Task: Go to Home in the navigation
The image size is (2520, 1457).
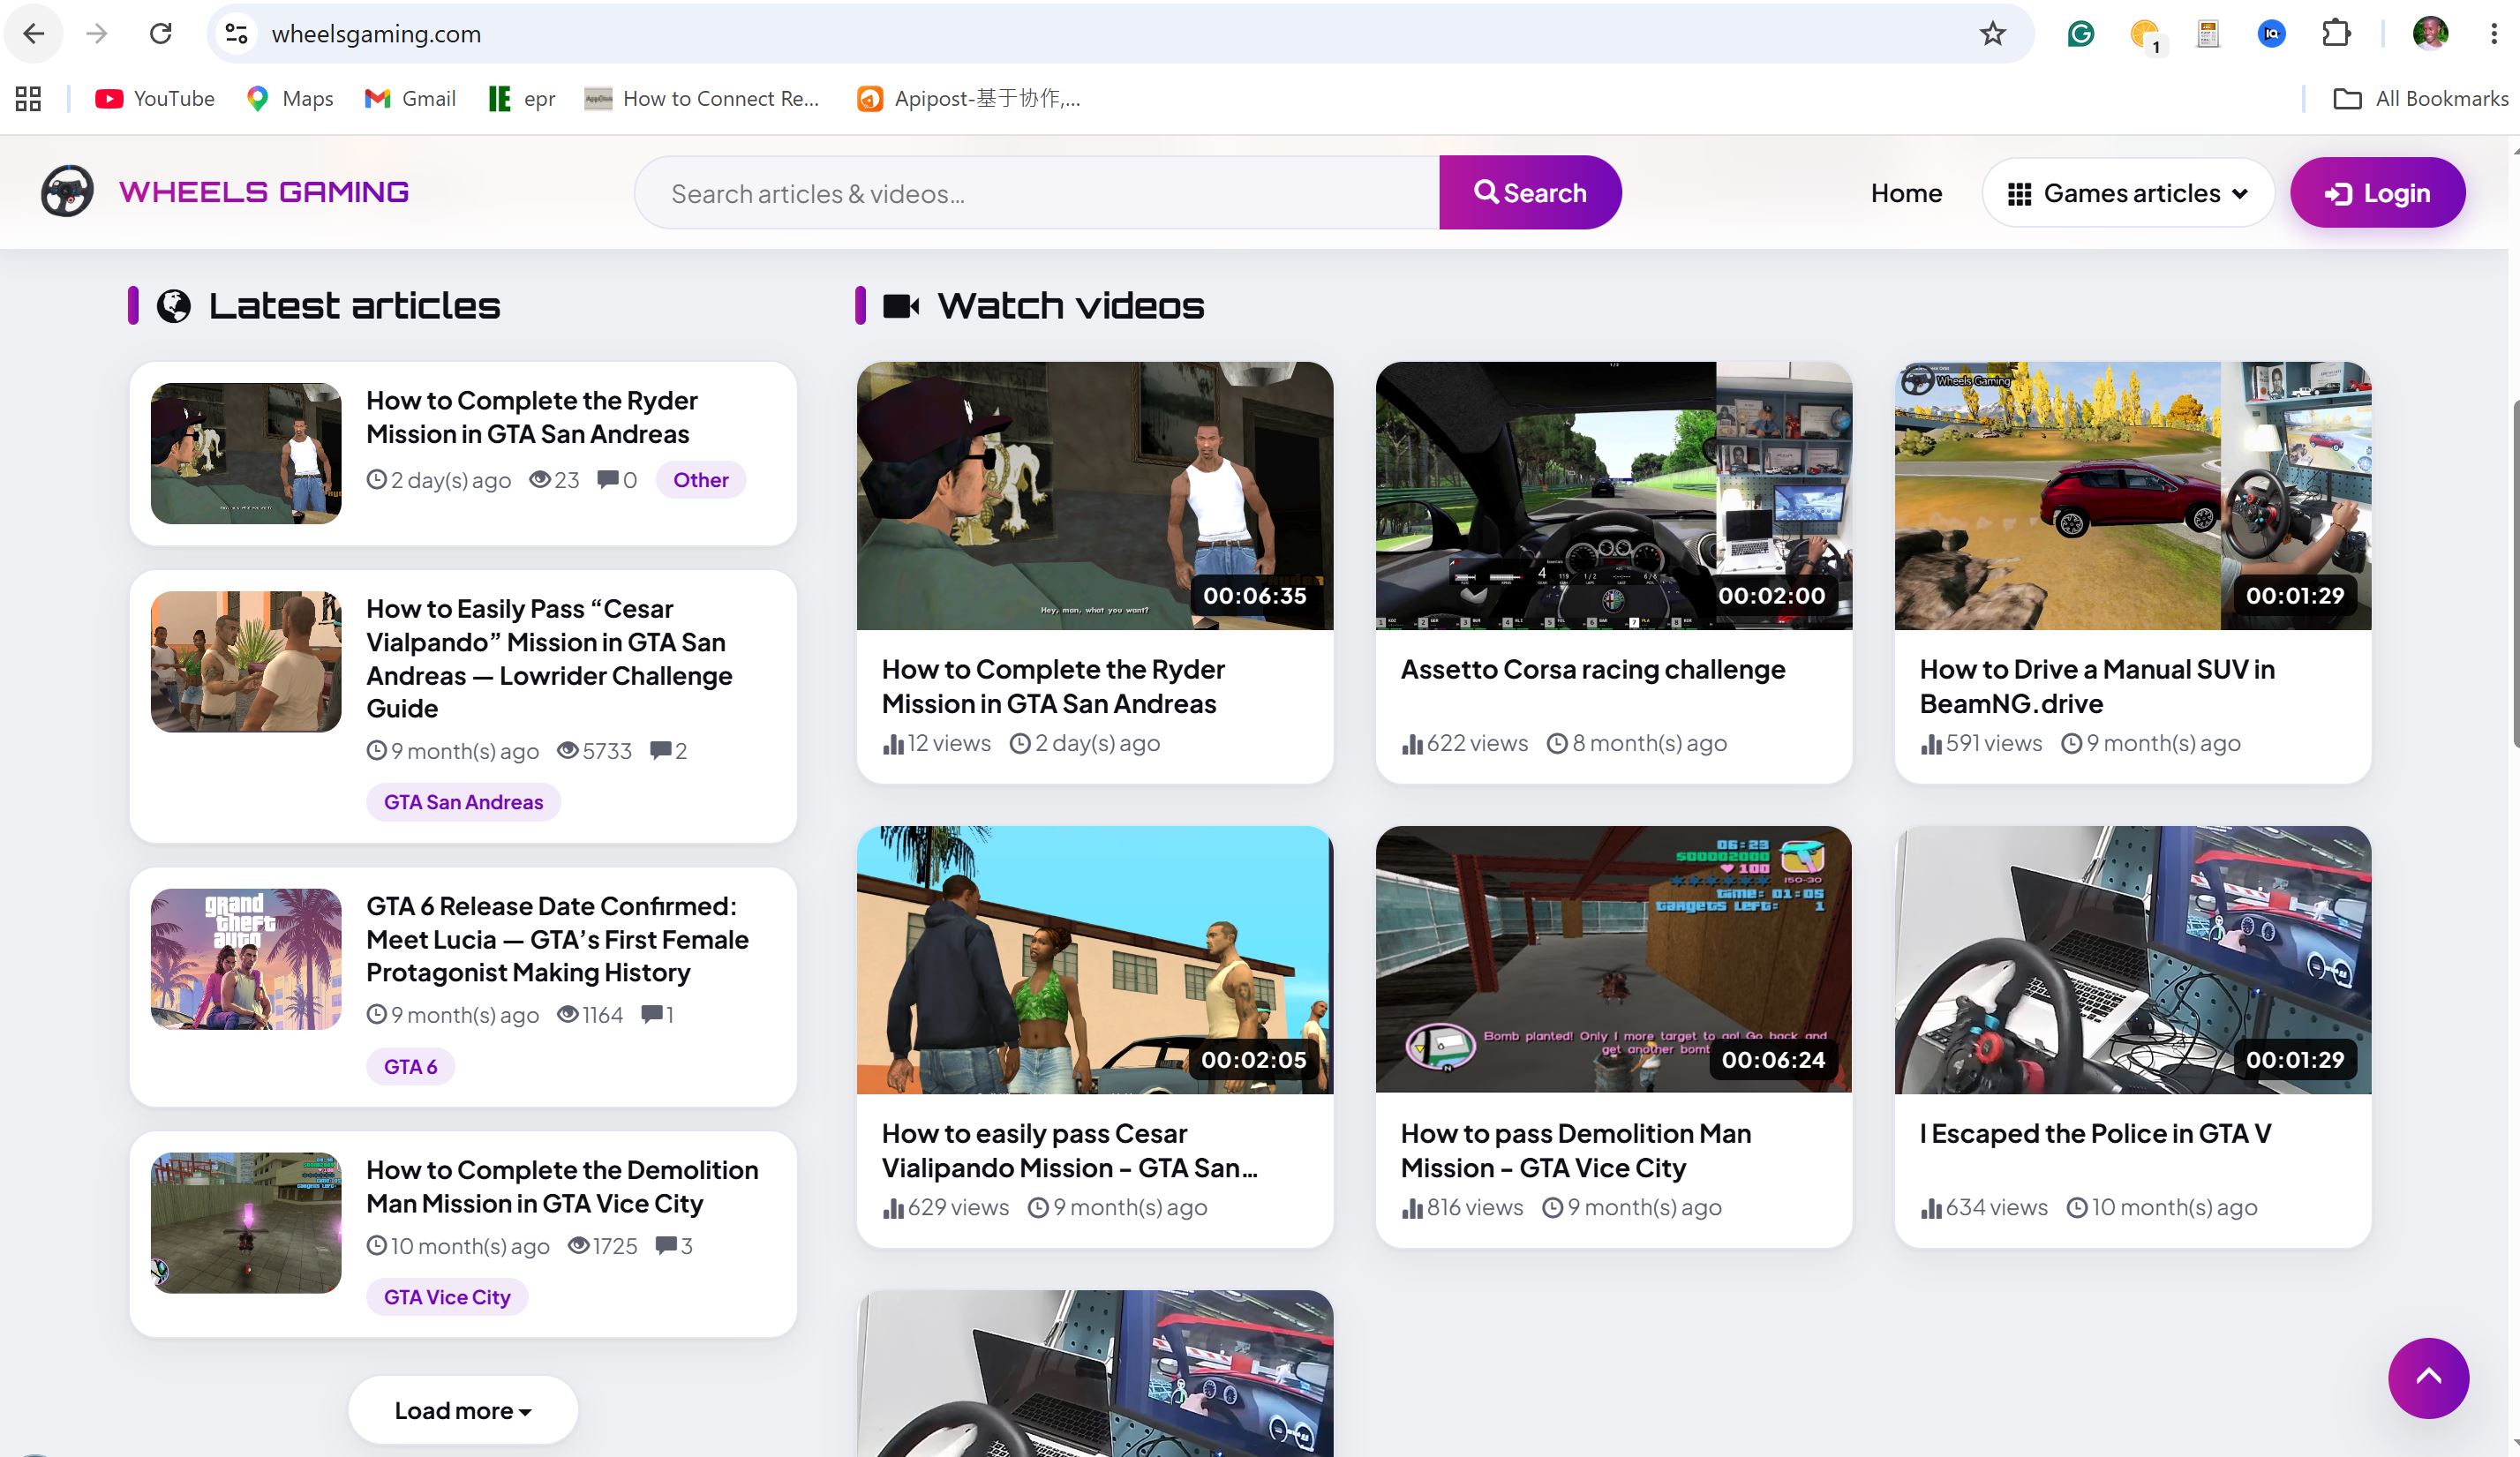Action: tap(1906, 193)
